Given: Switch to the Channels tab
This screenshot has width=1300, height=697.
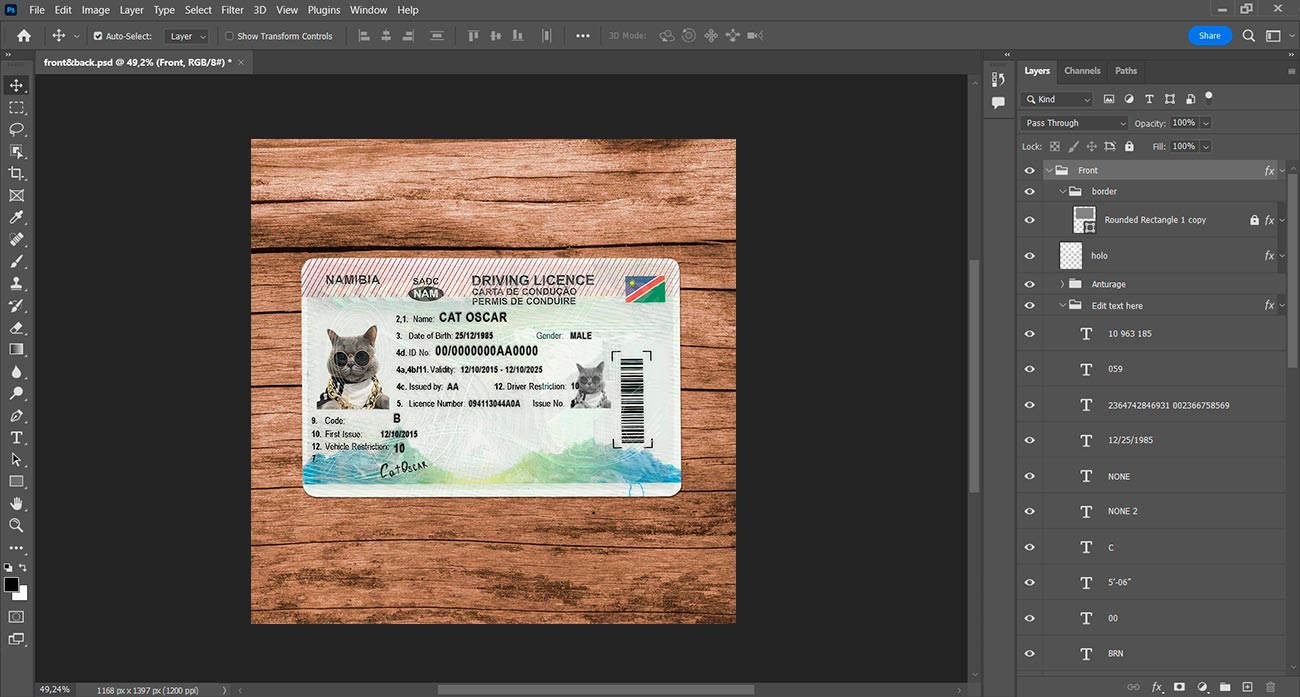Looking at the screenshot, I should (1082, 71).
